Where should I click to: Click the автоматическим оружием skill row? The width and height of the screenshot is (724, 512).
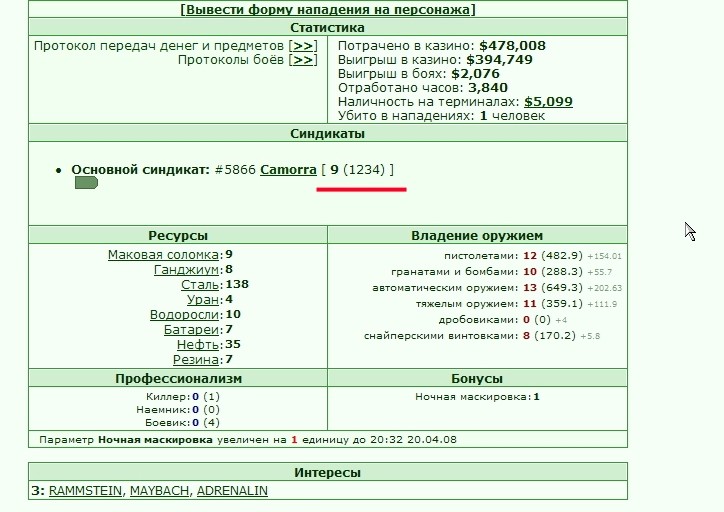497,288
